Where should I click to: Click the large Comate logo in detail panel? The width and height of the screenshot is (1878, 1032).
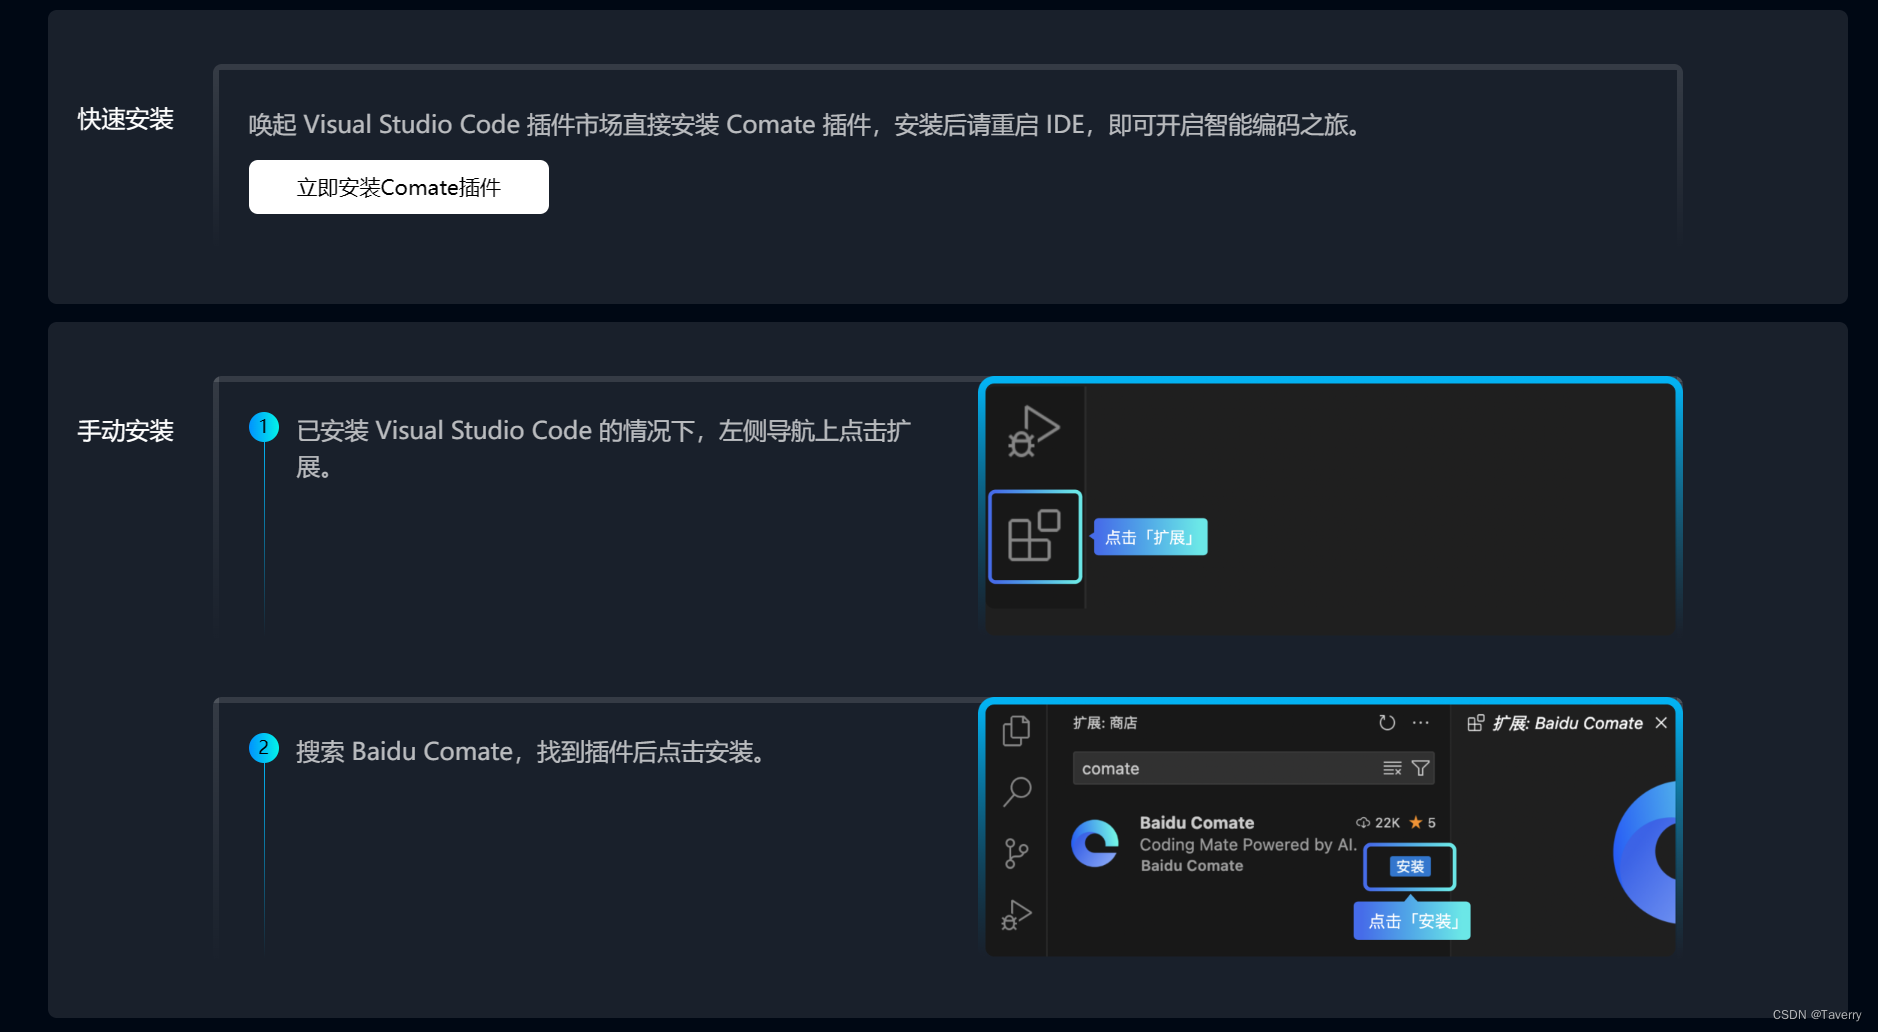(1644, 852)
